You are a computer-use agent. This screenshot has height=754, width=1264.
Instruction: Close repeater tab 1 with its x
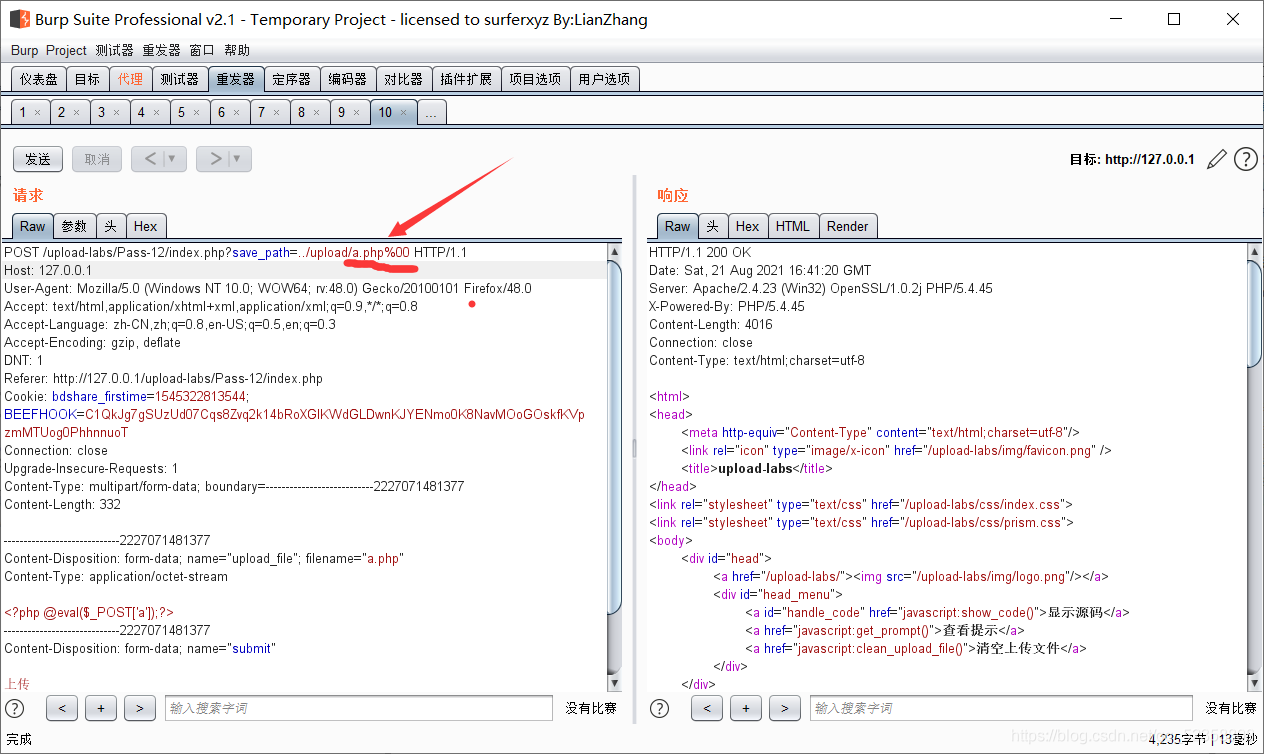pos(37,113)
